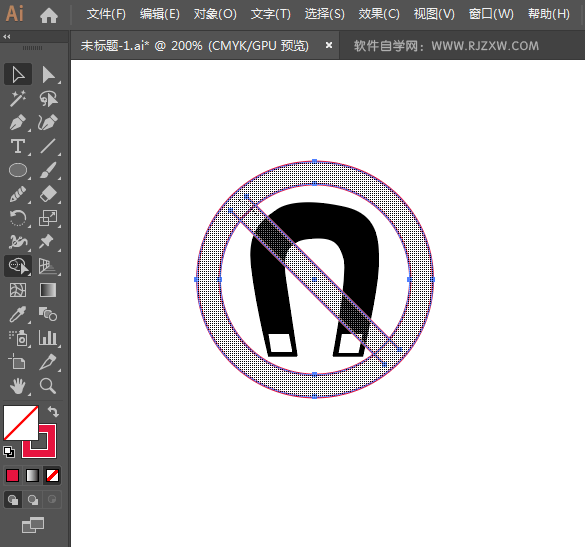Viewport: 585px width, 547px height.
Task: Choose the Pen tool
Action: (x=18, y=122)
